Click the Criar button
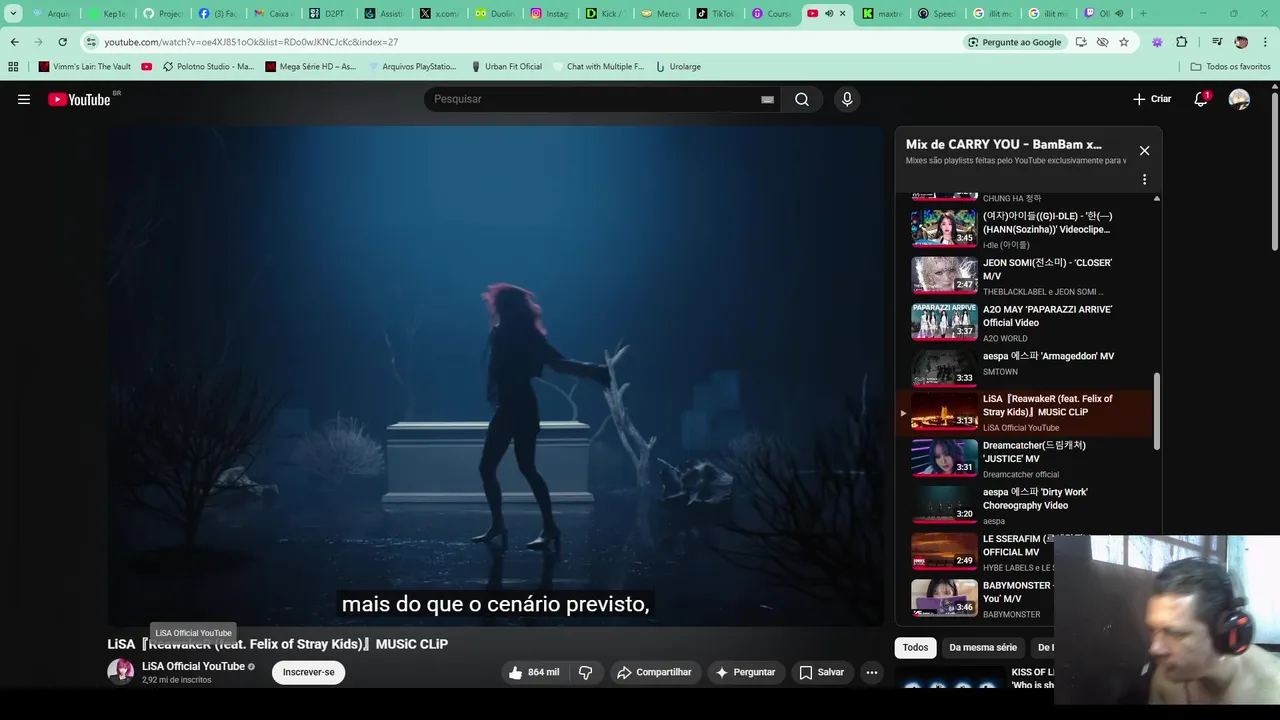This screenshot has width=1280, height=720. [x=1152, y=99]
